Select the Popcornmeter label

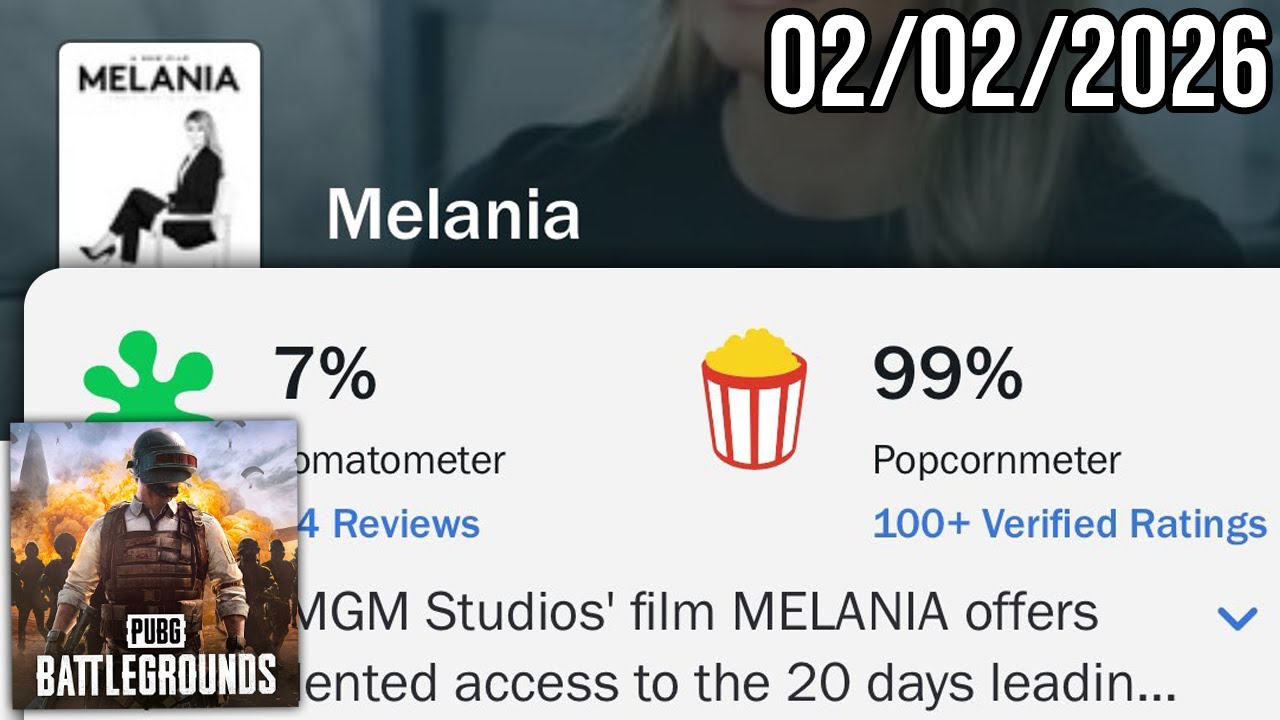(x=996, y=461)
